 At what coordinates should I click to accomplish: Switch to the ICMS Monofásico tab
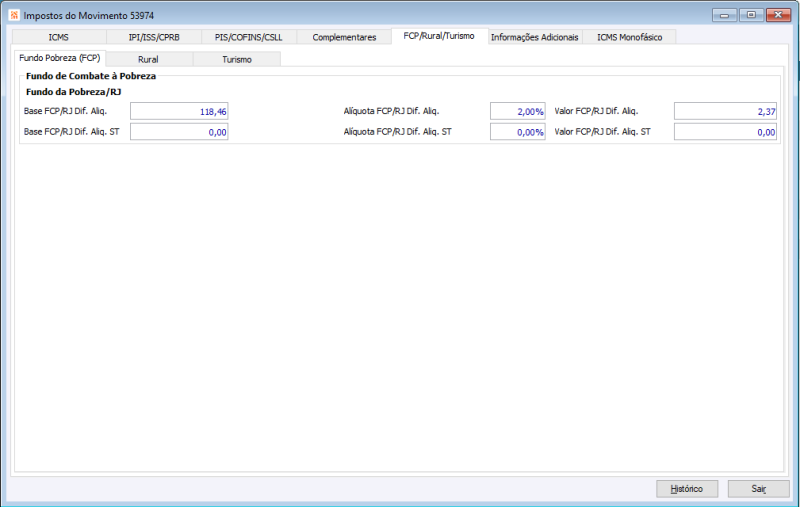pos(630,37)
